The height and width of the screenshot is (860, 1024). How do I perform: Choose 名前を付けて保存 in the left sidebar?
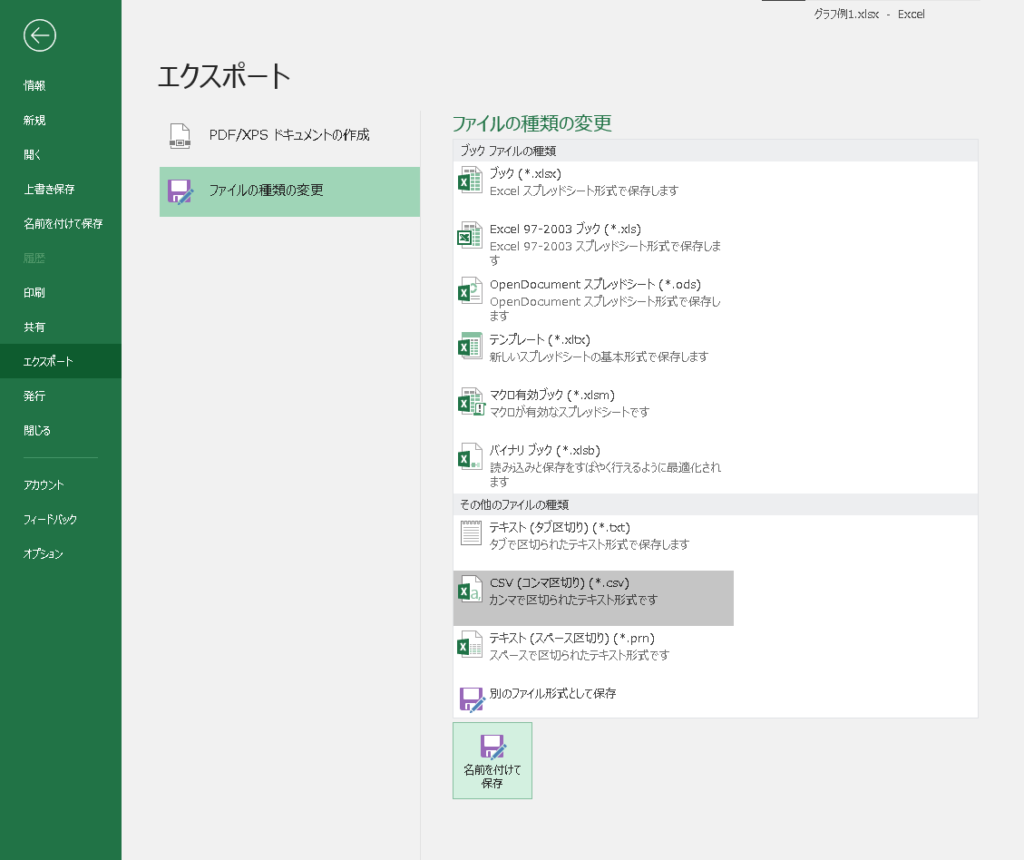coord(63,224)
